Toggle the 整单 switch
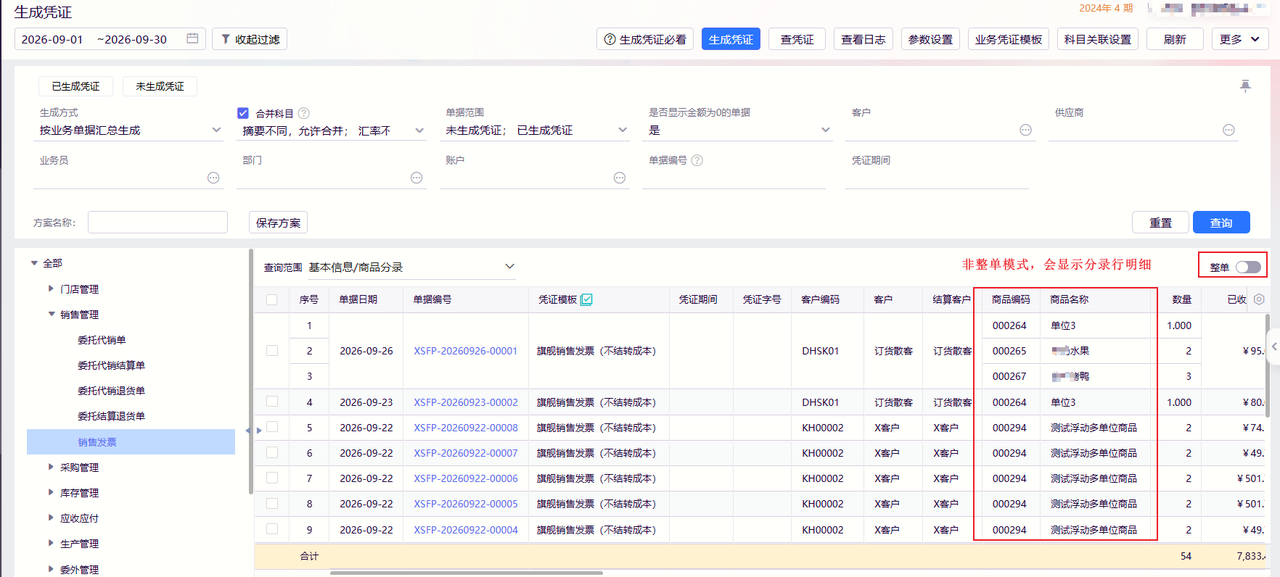 click(x=1248, y=267)
